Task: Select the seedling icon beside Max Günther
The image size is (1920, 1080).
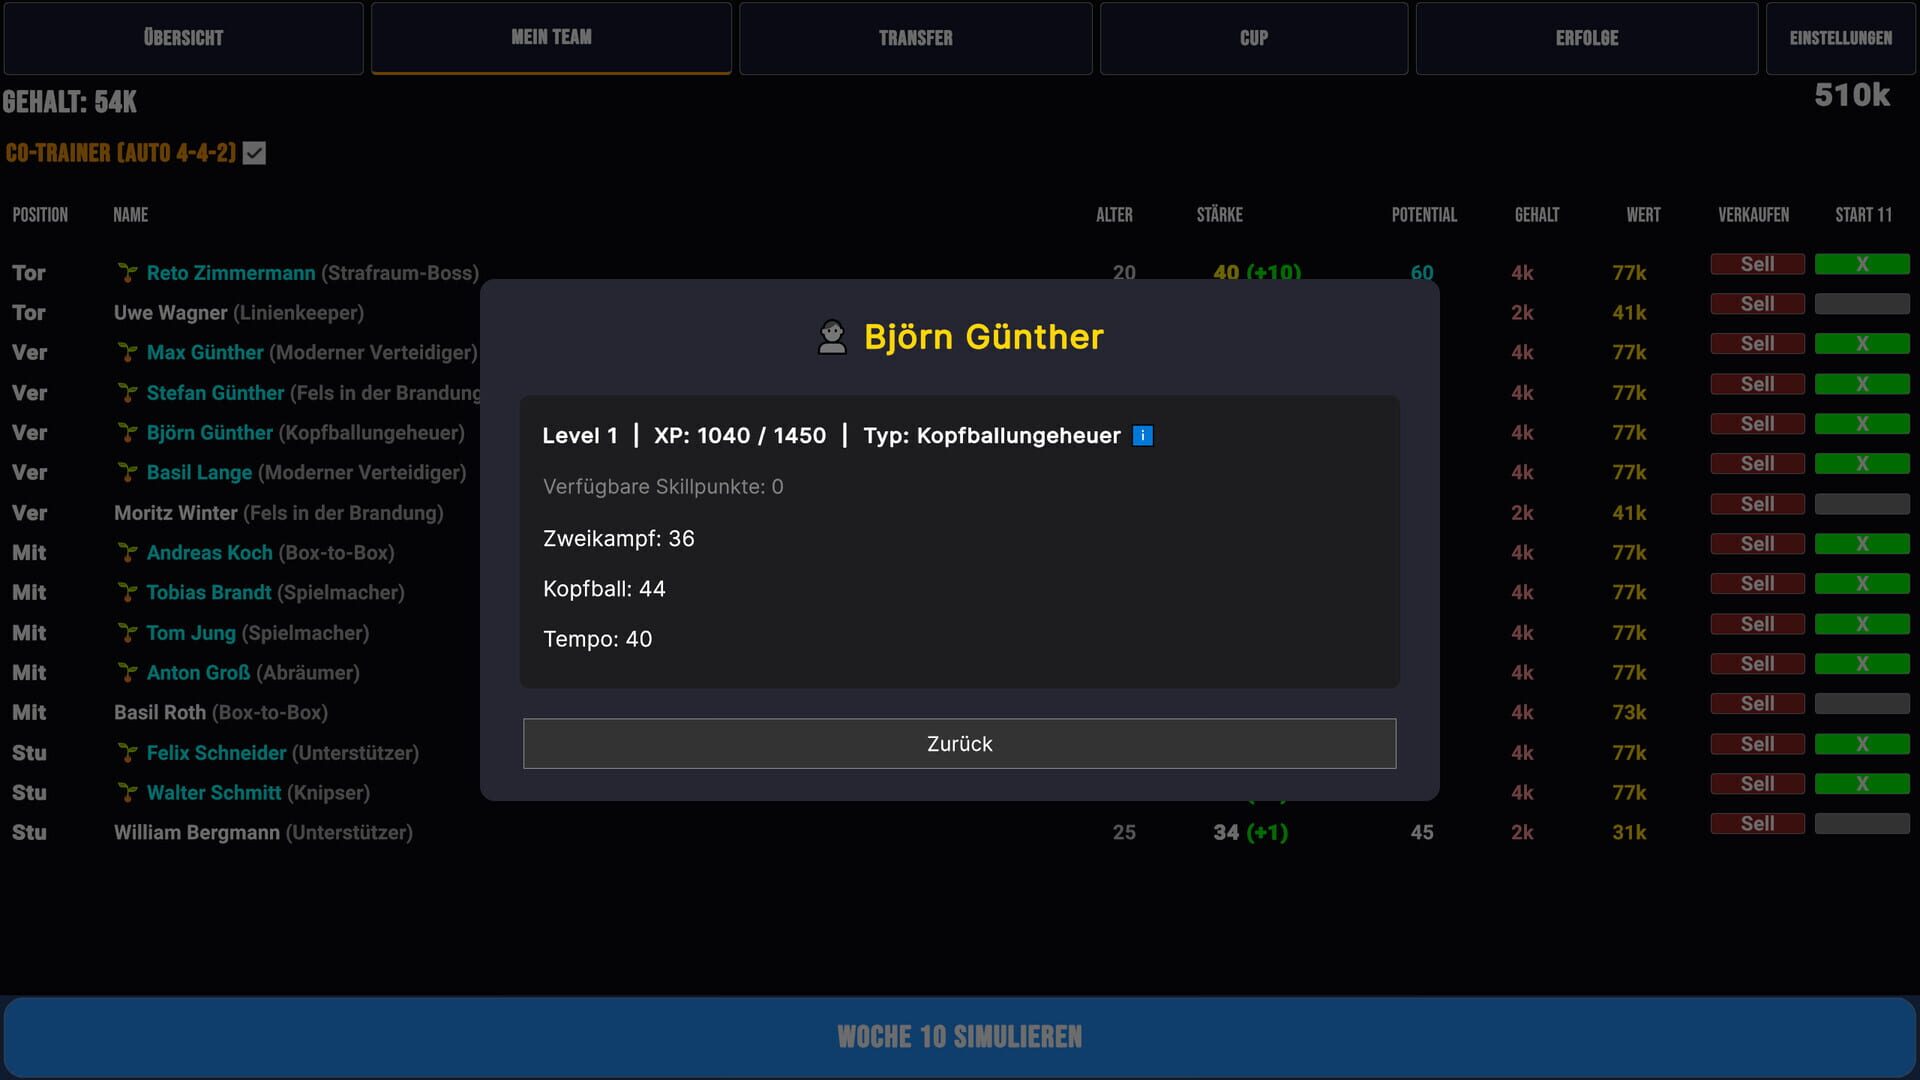Action: click(128, 352)
